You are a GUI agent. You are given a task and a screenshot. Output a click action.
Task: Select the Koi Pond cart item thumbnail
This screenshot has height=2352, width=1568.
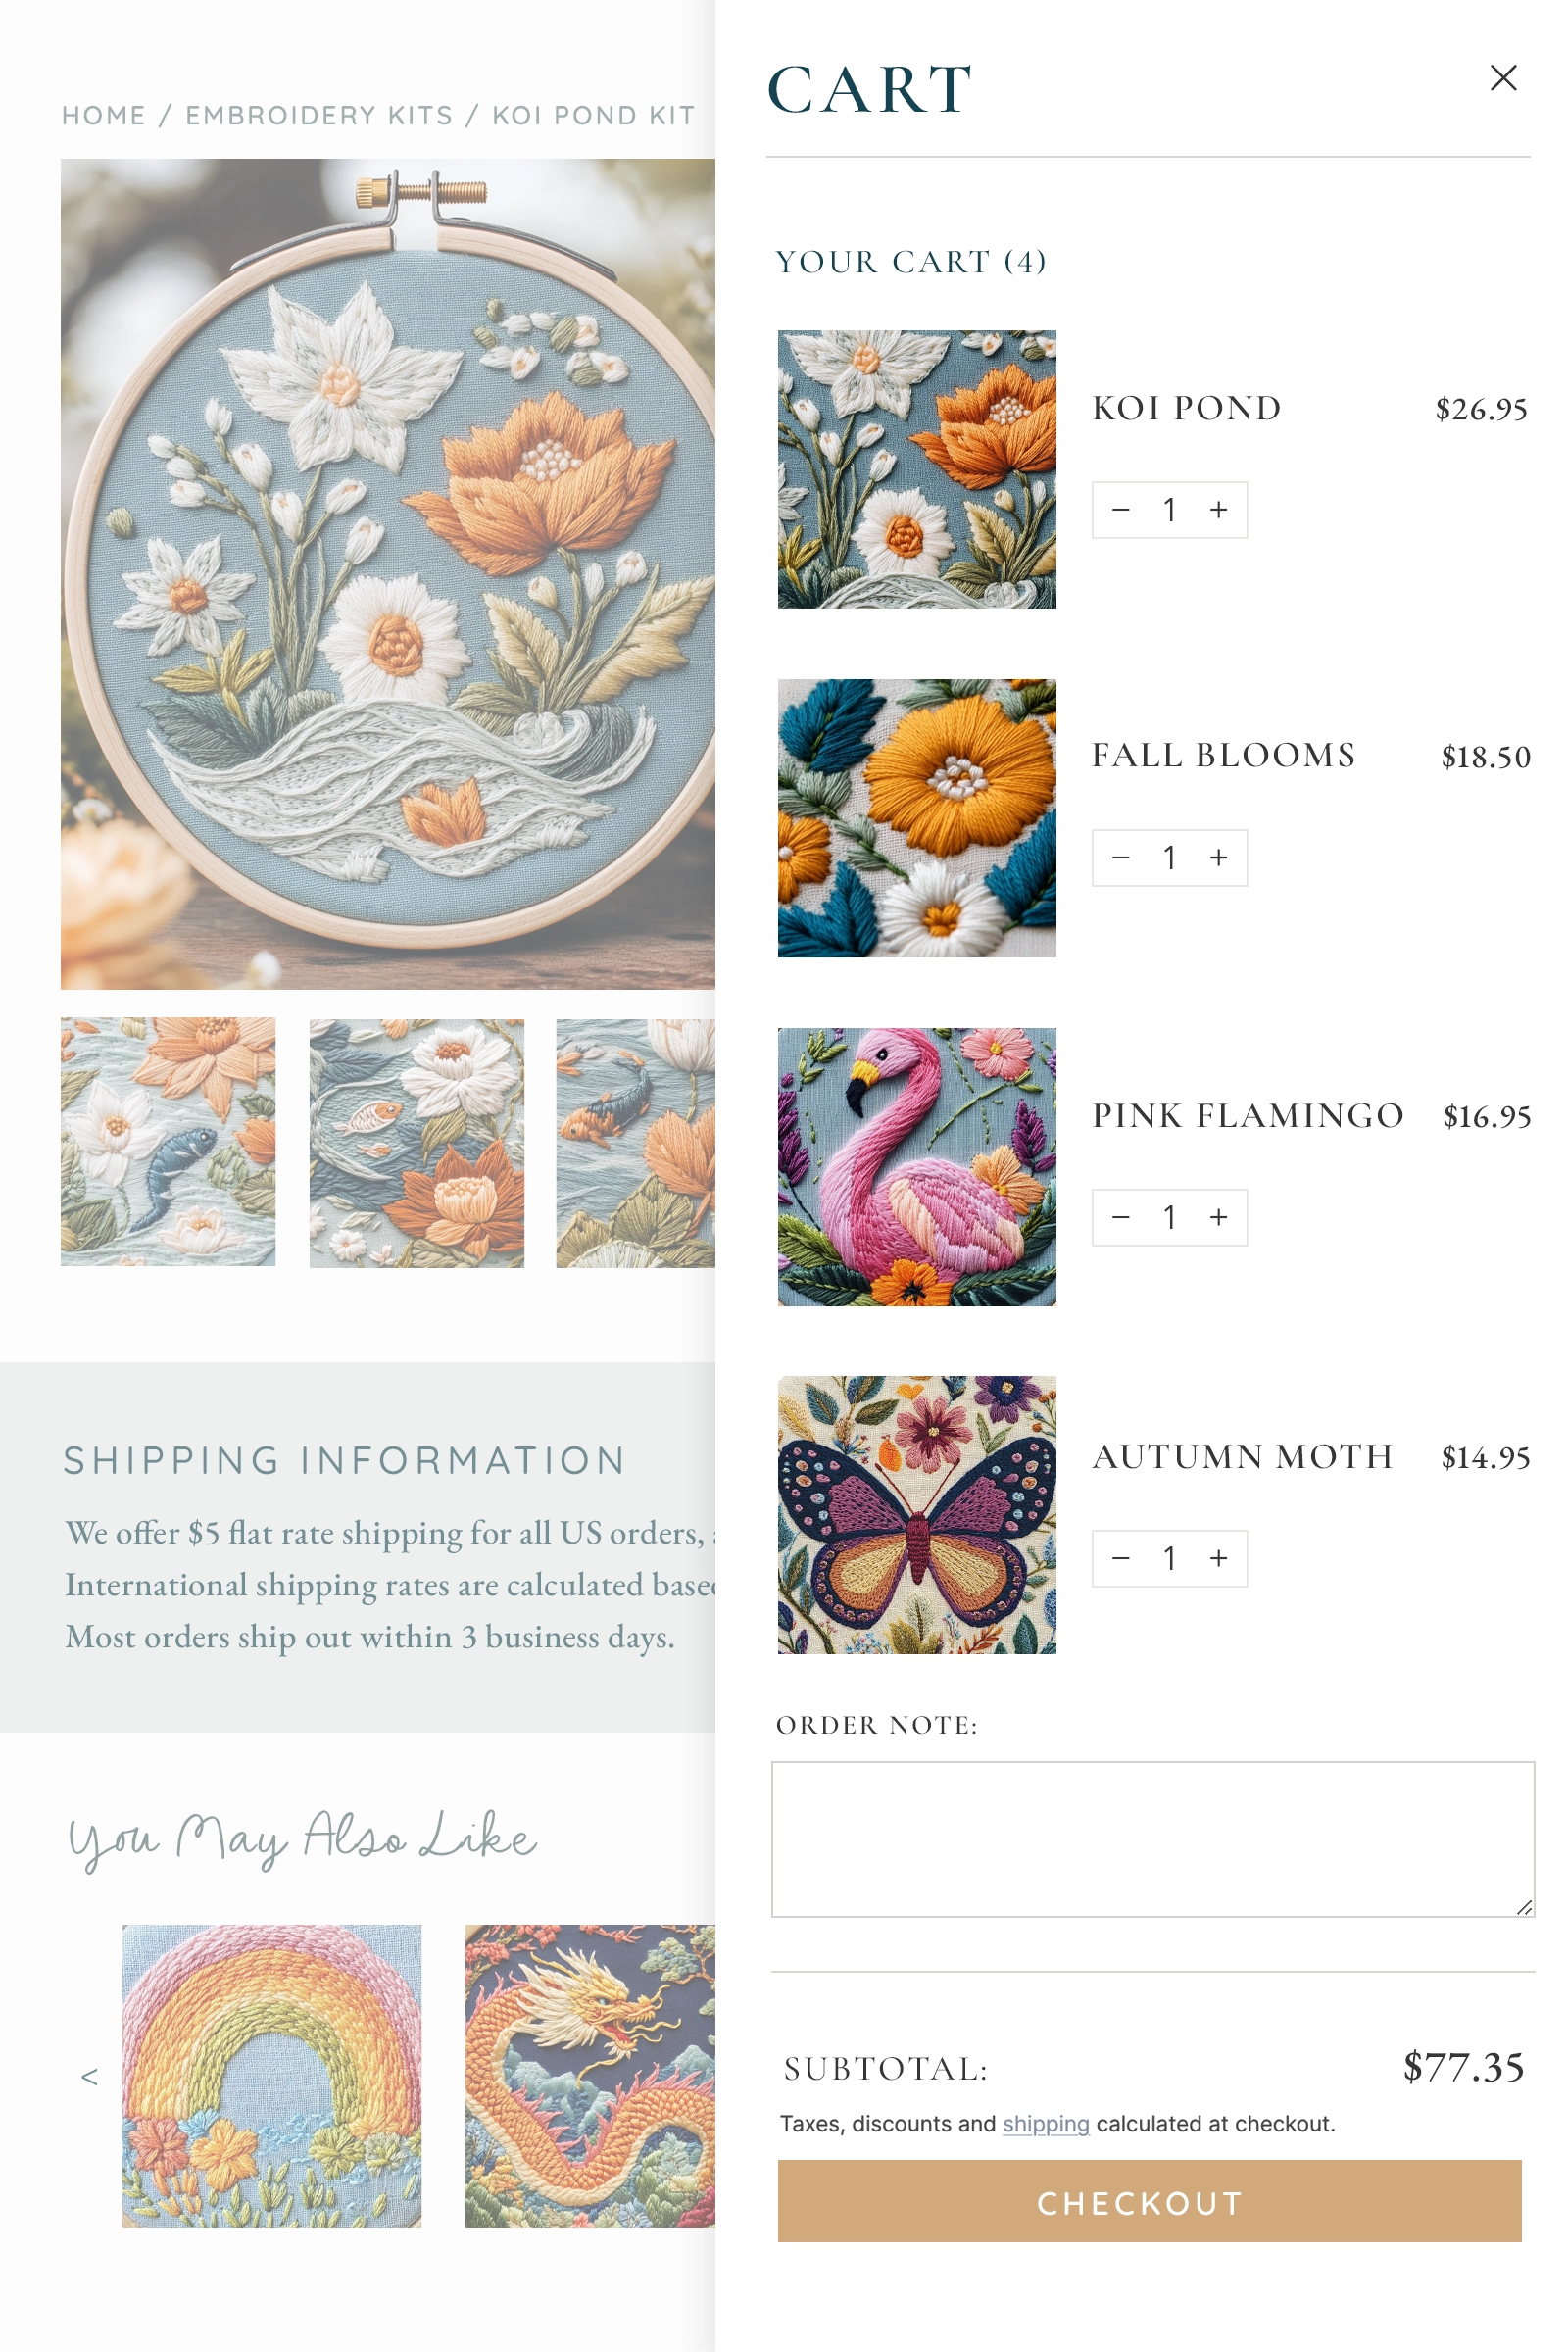[x=916, y=469]
